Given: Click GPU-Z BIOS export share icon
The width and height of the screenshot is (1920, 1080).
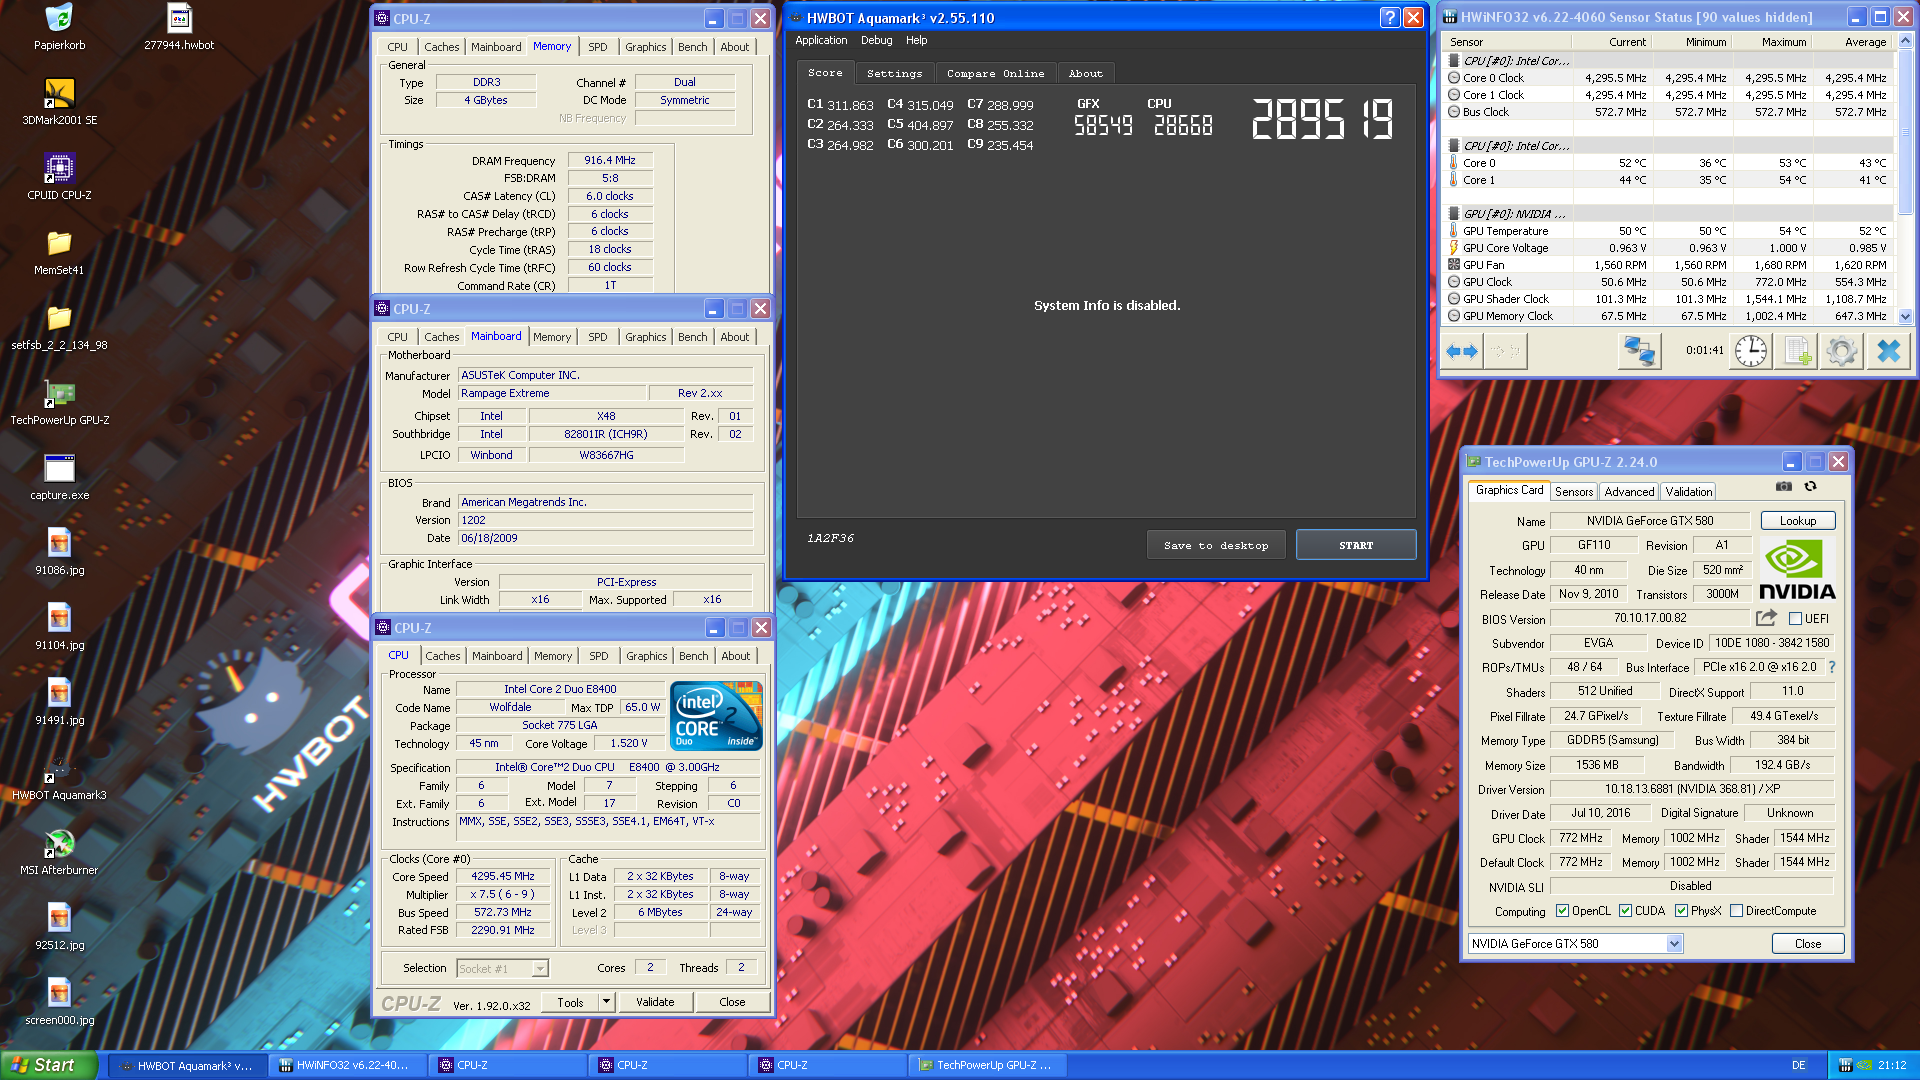Looking at the screenshot, I should point(1766,619).
